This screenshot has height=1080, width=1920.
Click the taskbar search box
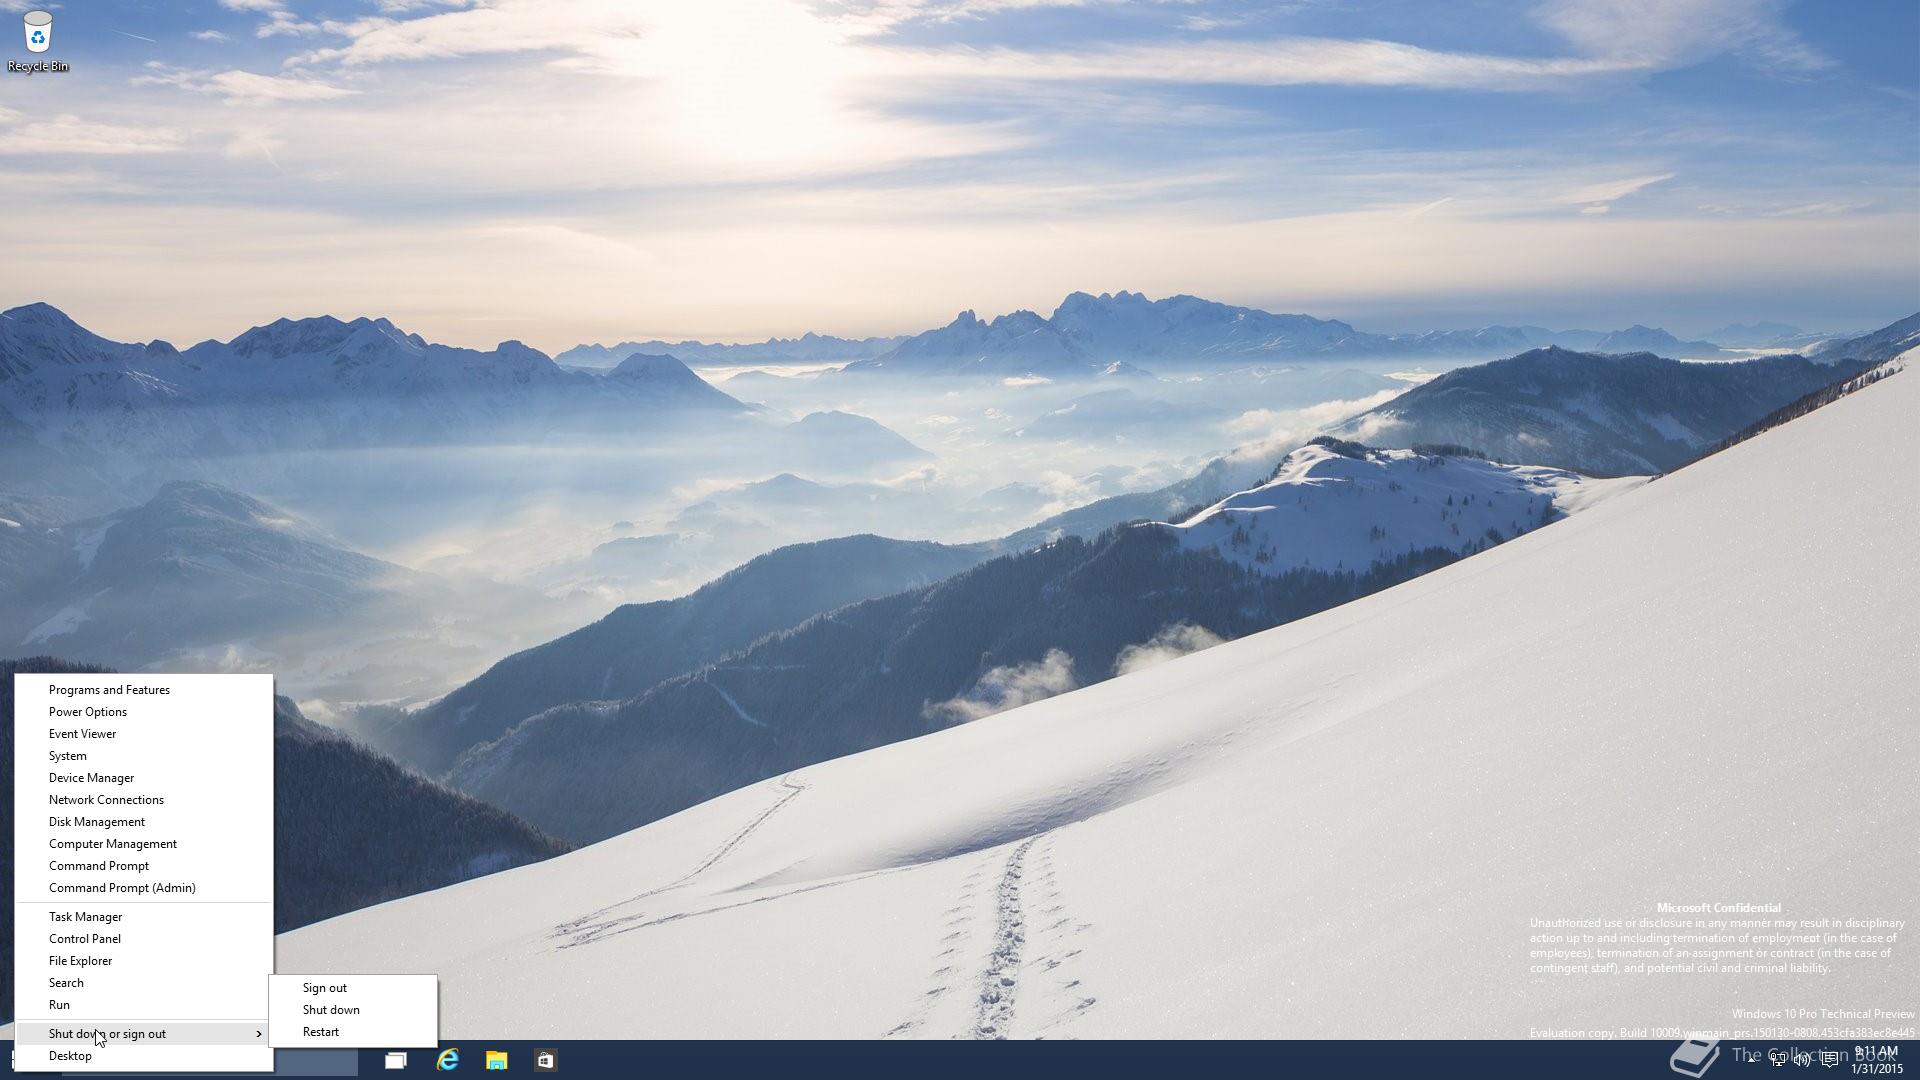315,1060
